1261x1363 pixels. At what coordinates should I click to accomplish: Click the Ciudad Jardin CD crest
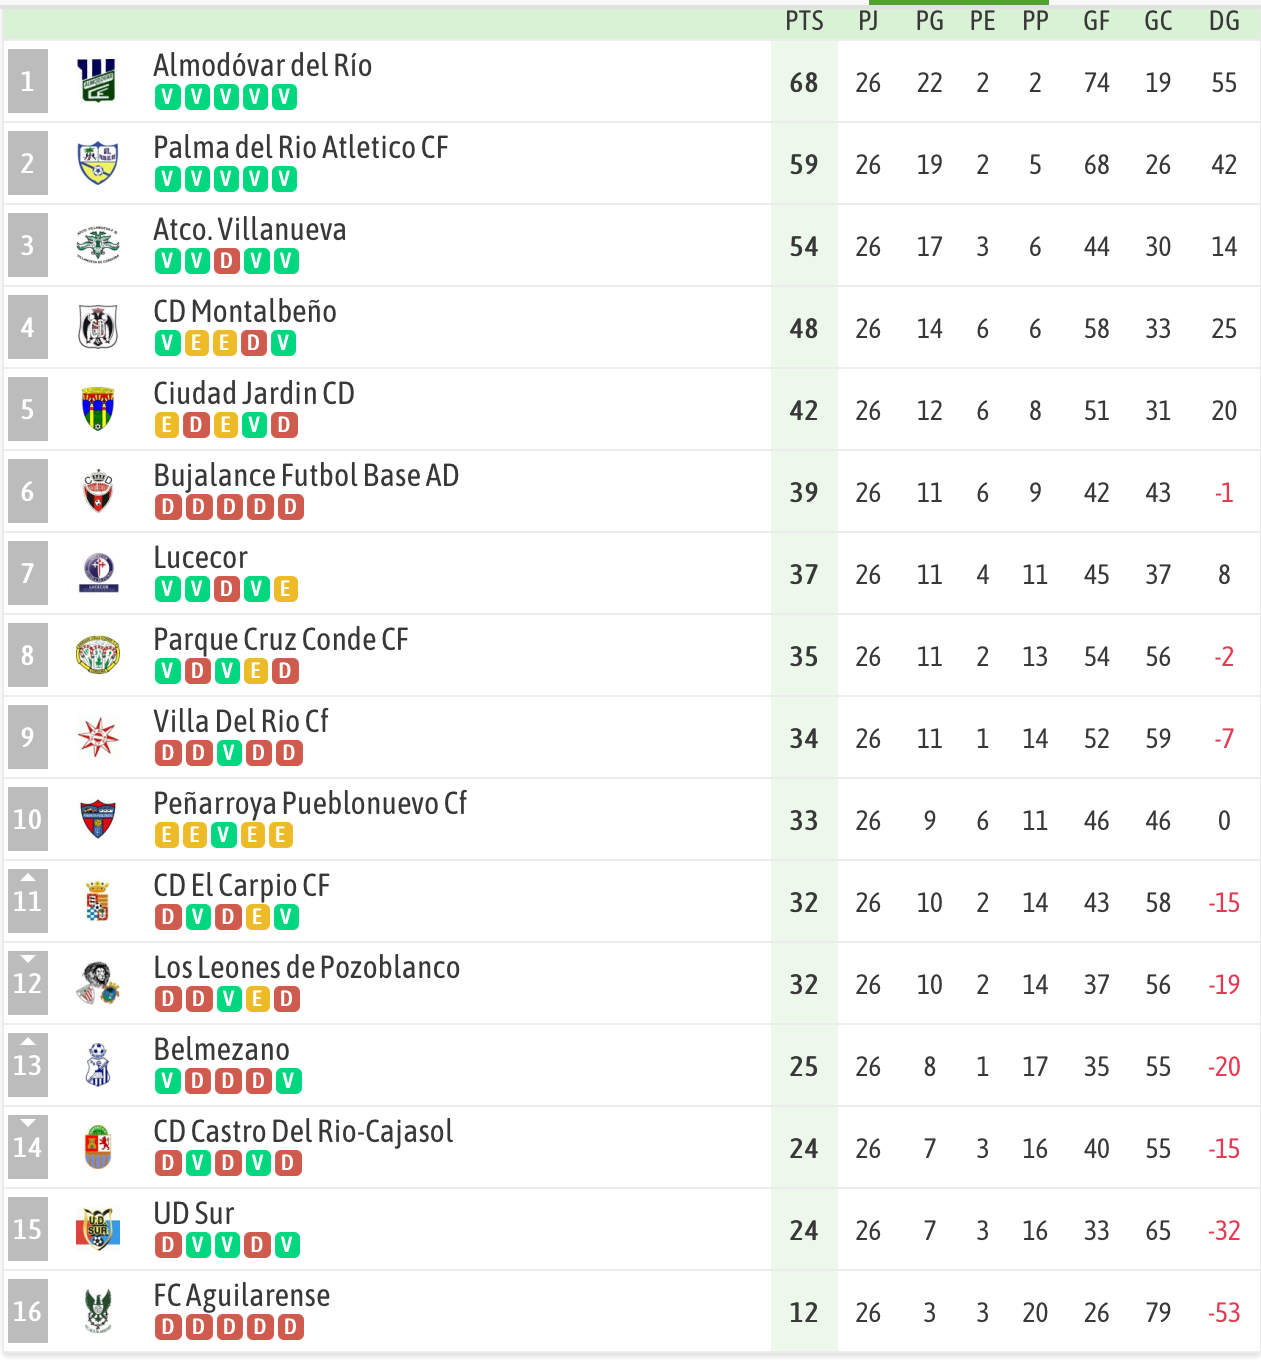tap(98, 409)
